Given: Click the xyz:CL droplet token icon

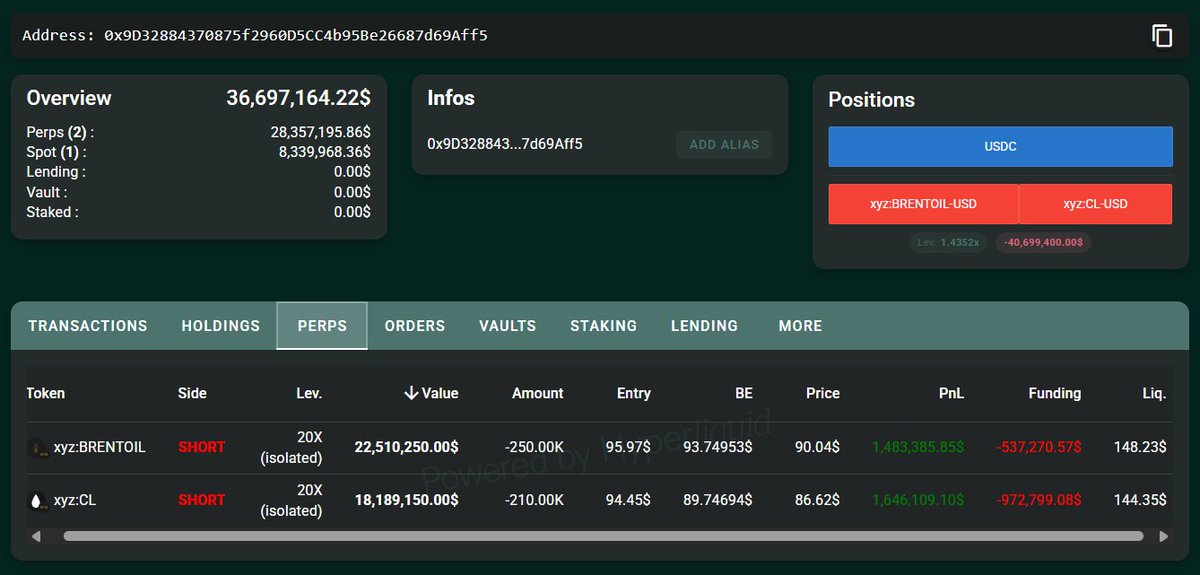Looking at the screenshot, I should 38,500.
